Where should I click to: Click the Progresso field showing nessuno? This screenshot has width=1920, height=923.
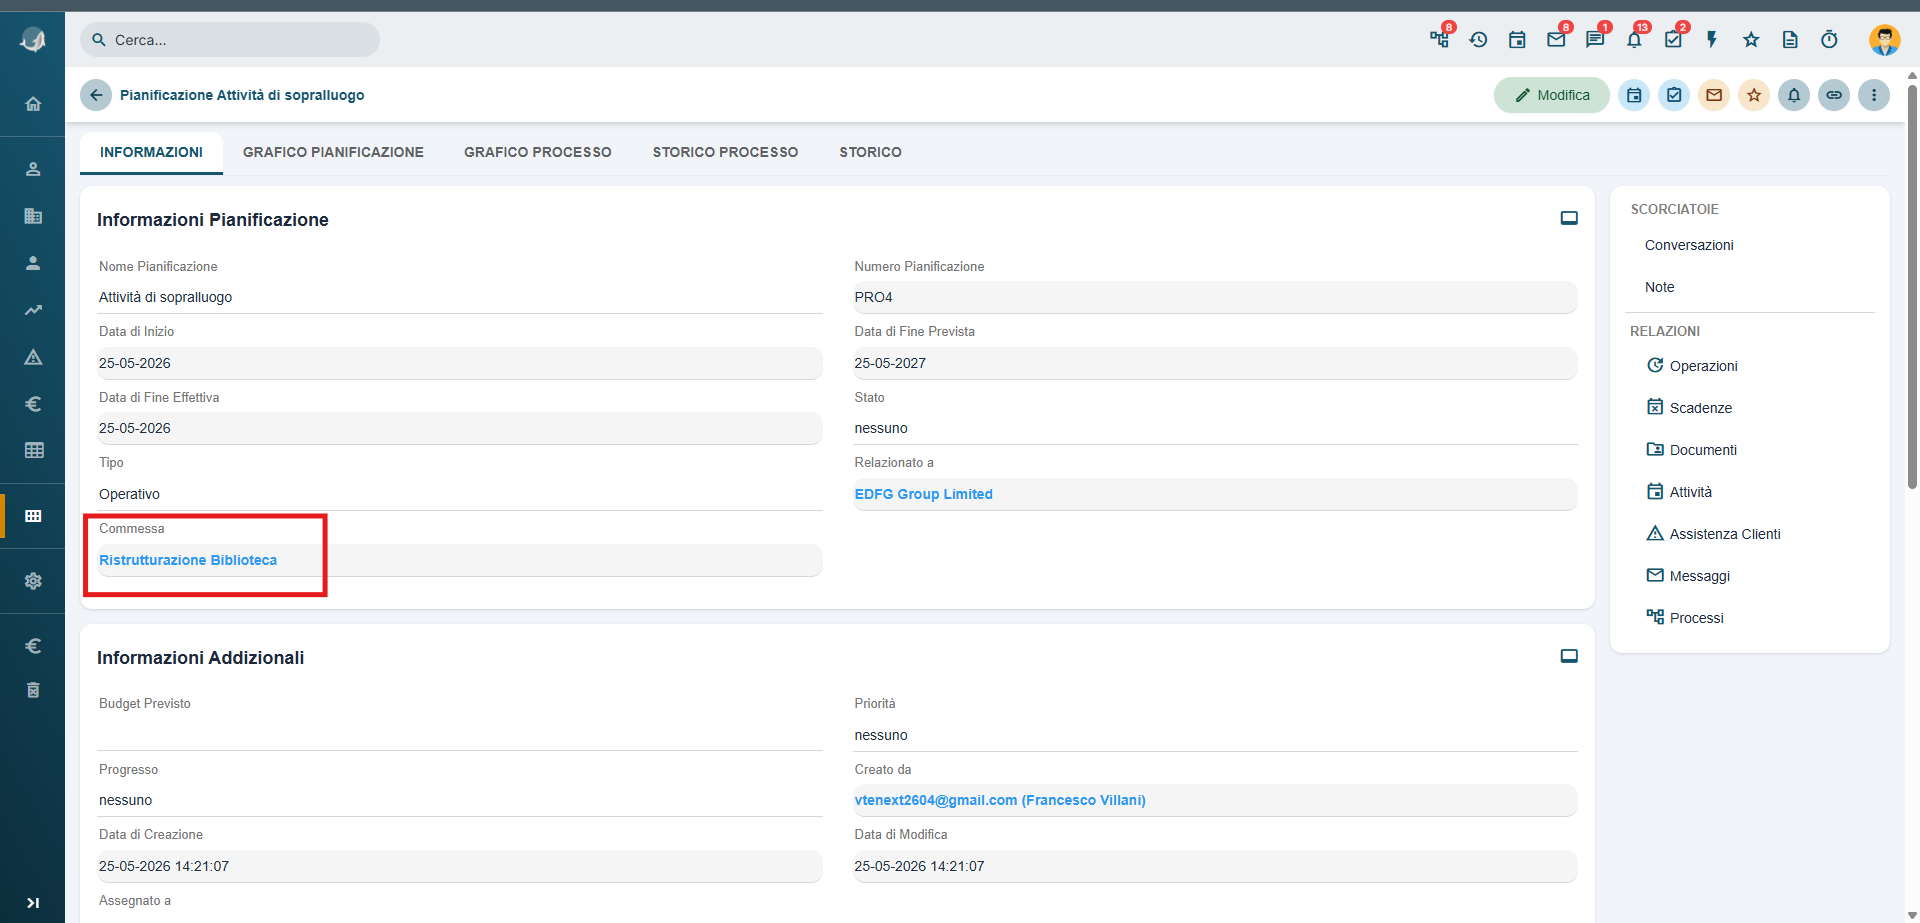460,800
